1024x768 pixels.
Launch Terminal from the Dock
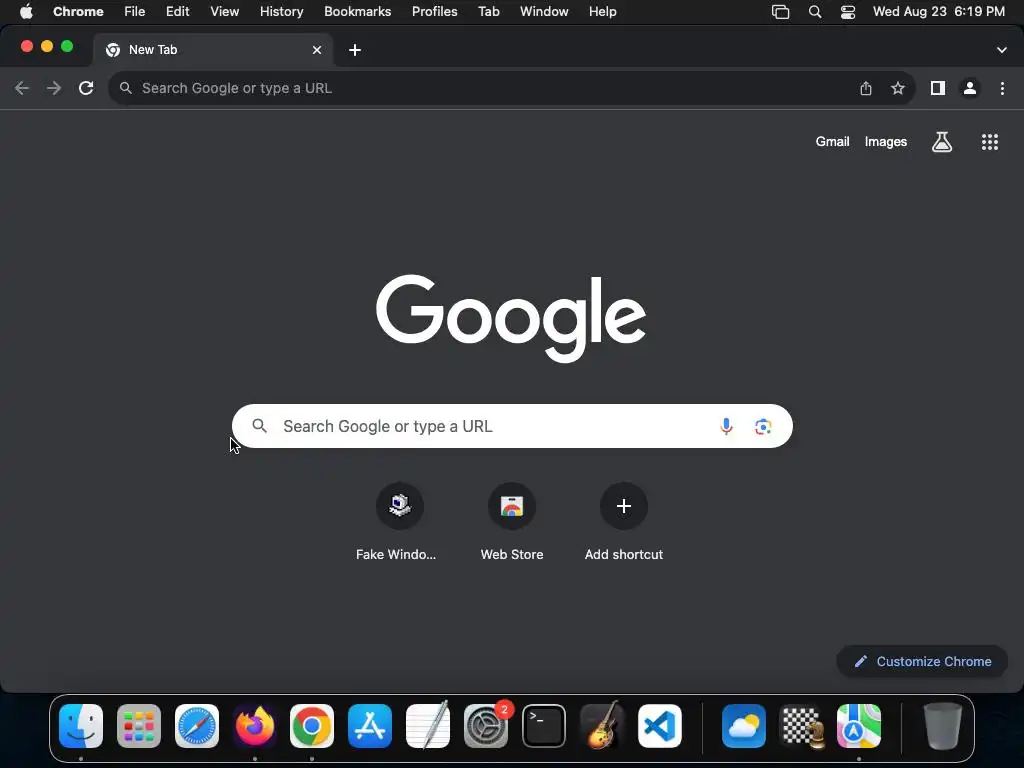coord(544,726)
